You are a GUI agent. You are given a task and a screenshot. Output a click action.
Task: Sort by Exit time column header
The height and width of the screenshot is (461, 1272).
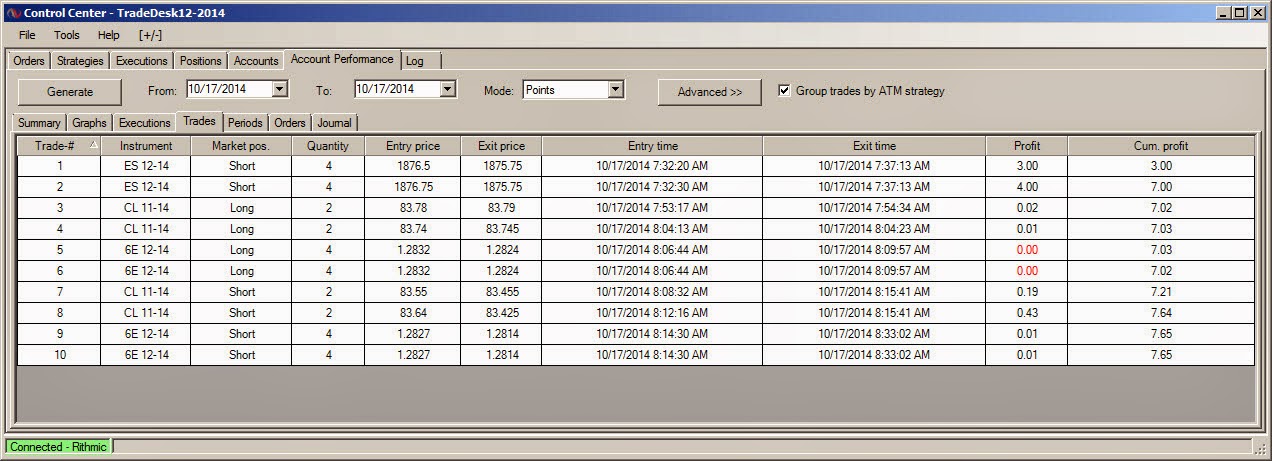pyautogui.click(x=874, y=146)
